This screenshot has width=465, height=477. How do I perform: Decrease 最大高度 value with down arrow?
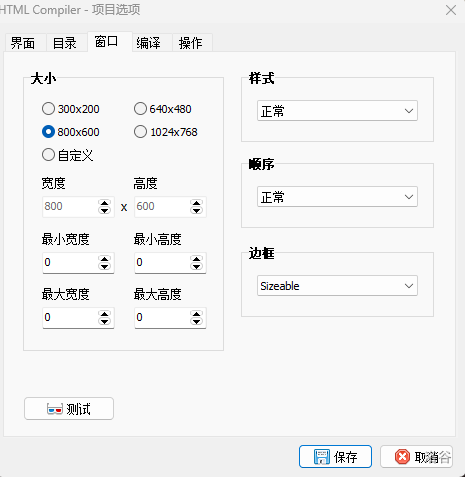coord(197,321)
